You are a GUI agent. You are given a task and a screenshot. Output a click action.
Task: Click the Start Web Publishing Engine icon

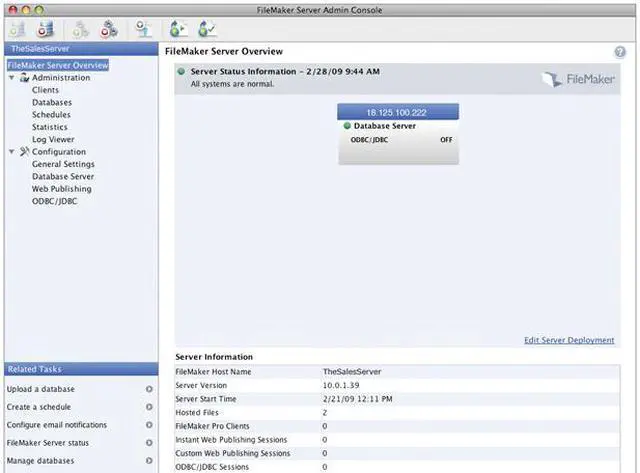80,29
